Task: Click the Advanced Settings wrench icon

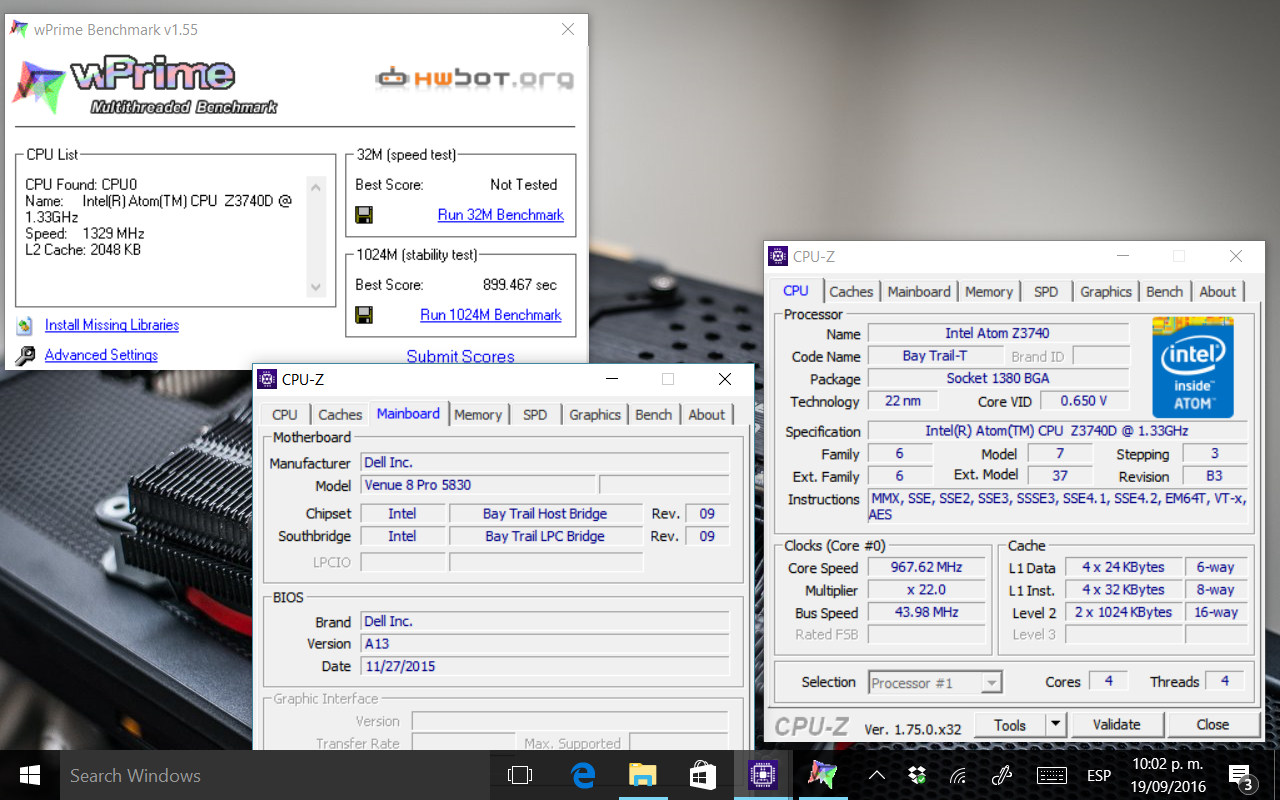Action: click(x=25, y=355)
